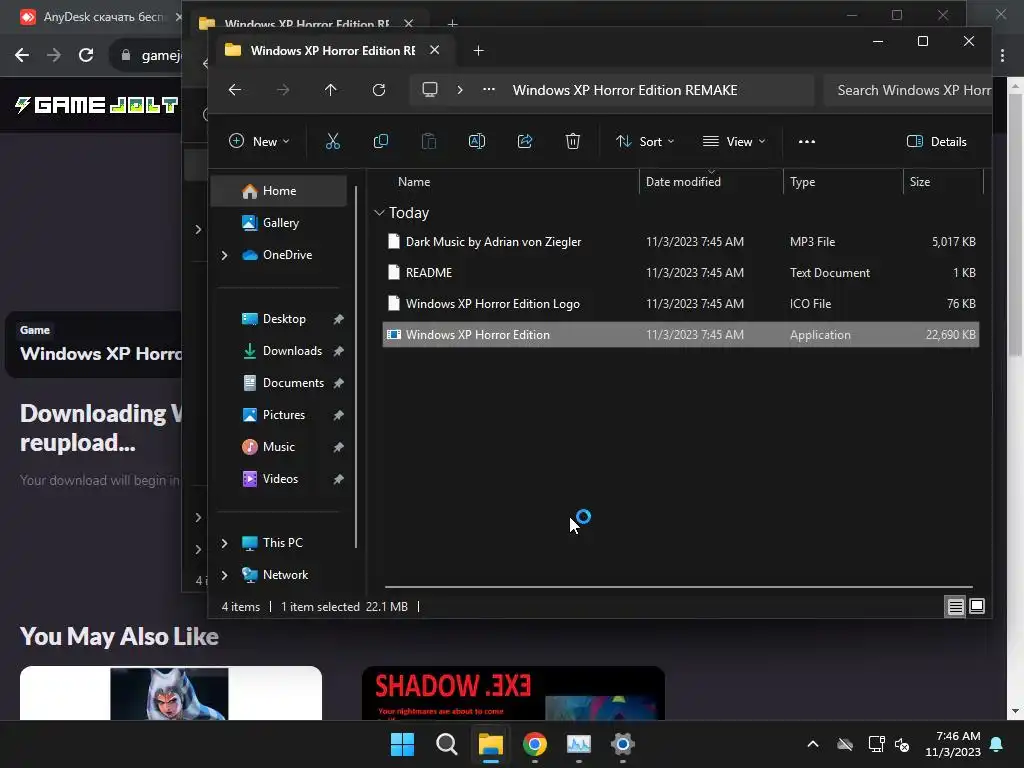The width and height of the screenshot is (1024, 768).
Task: Open Downloads quick access folder
Action: click(292, 351)
